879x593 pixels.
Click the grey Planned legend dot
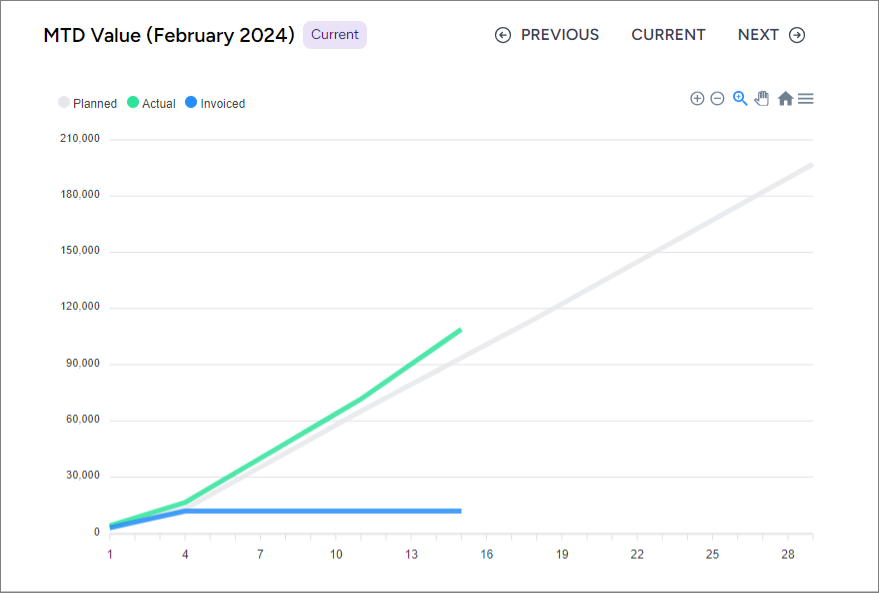click(64, 102)
